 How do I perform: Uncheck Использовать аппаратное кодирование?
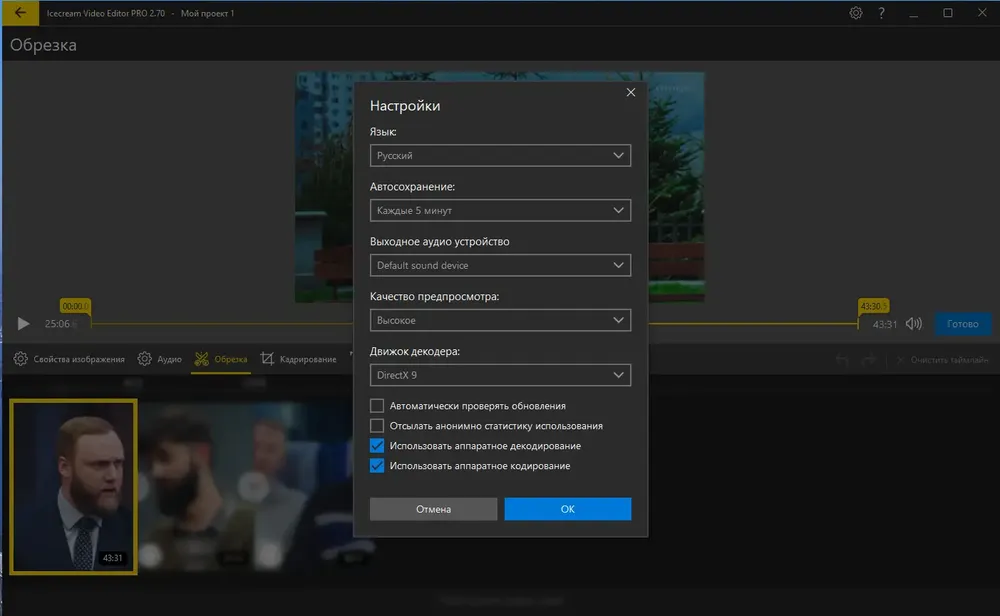pos(377,466)
